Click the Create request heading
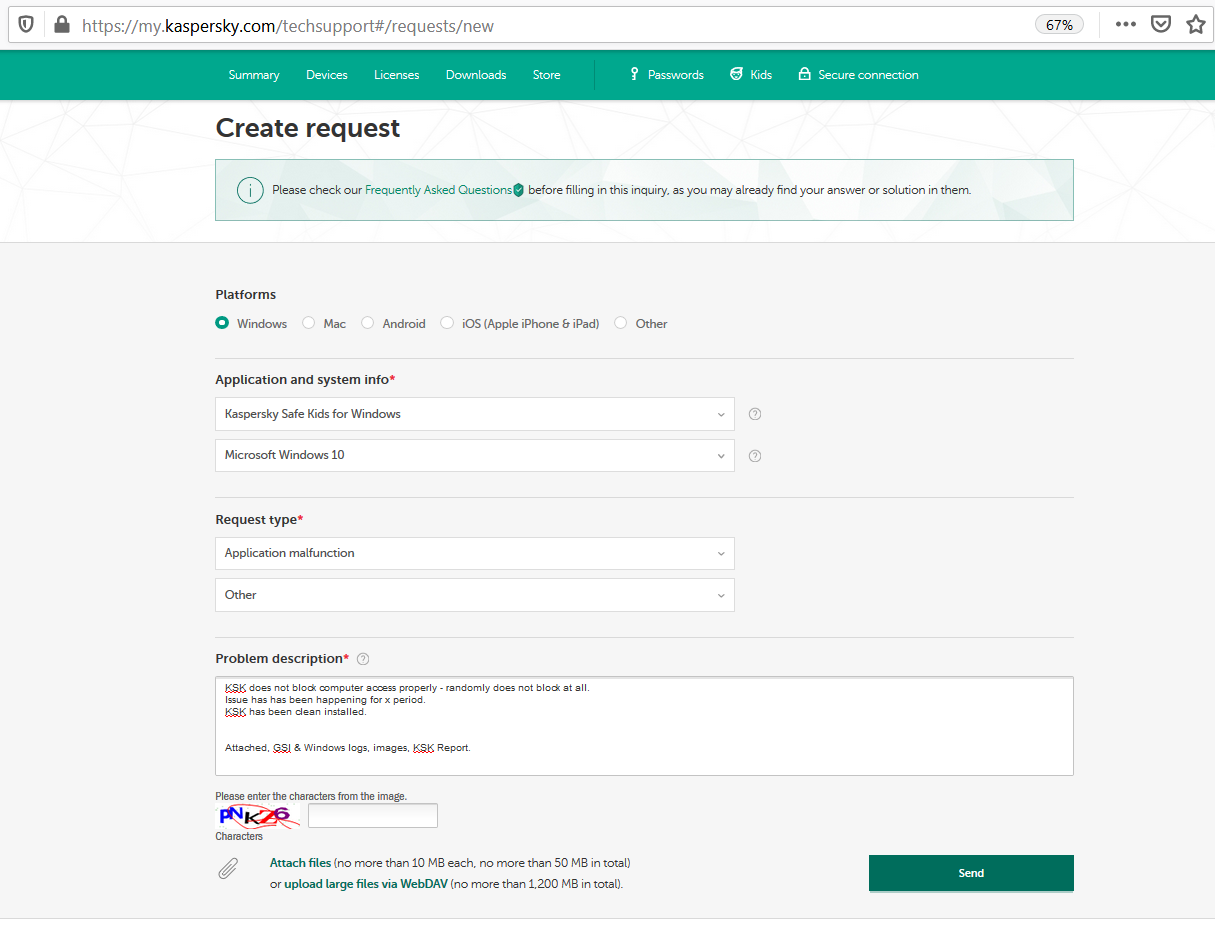The width and height of the screenshot is (1215, 927). (x=308, y=128)
